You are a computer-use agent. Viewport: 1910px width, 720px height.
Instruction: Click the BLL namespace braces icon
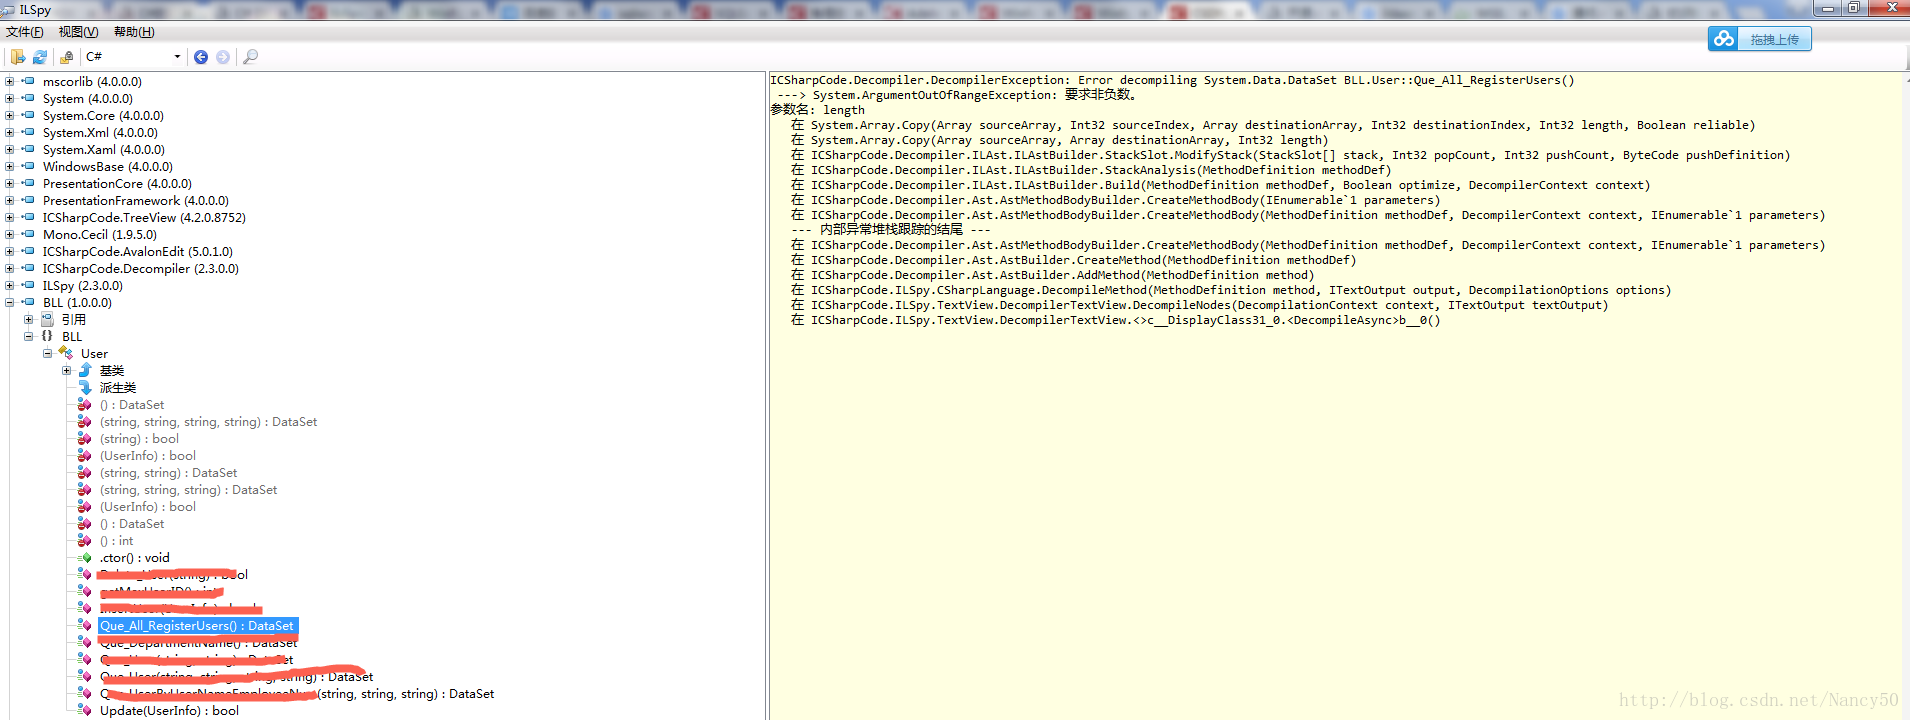47,337
